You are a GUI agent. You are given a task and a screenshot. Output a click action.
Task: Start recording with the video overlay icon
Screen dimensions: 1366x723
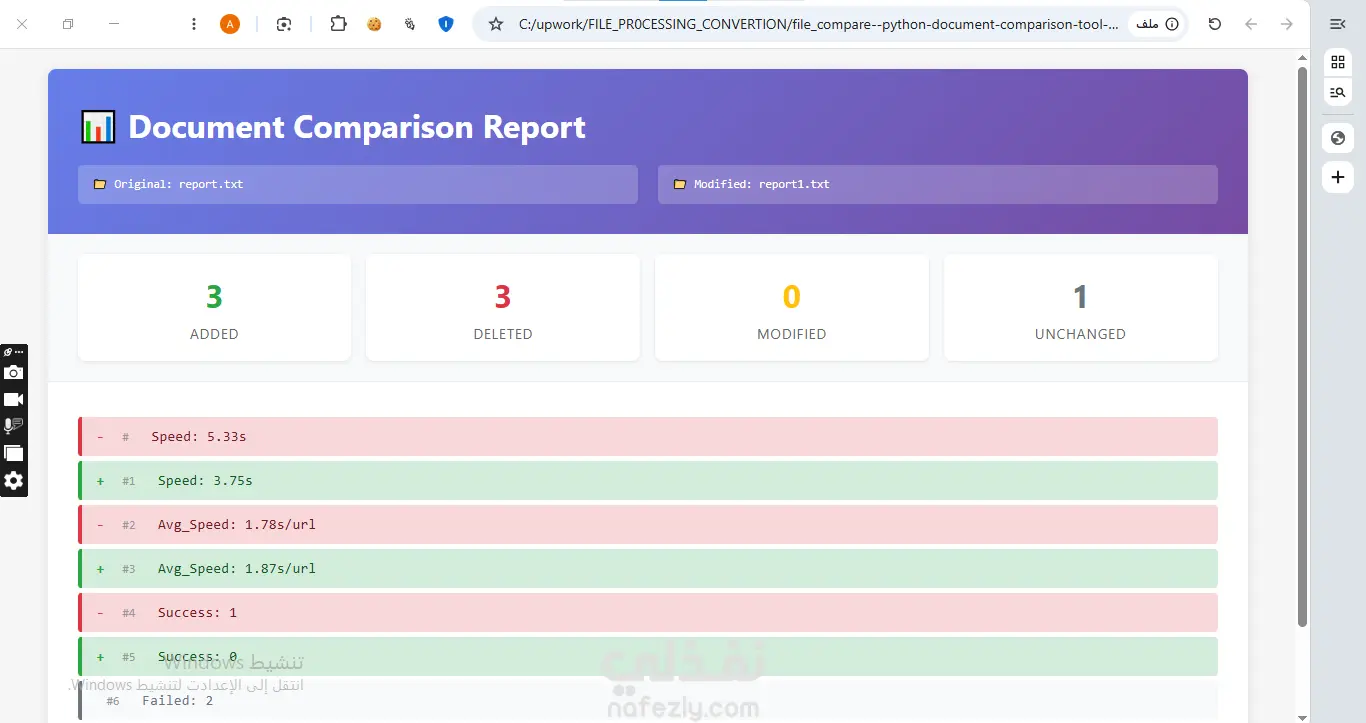(13, 400)
